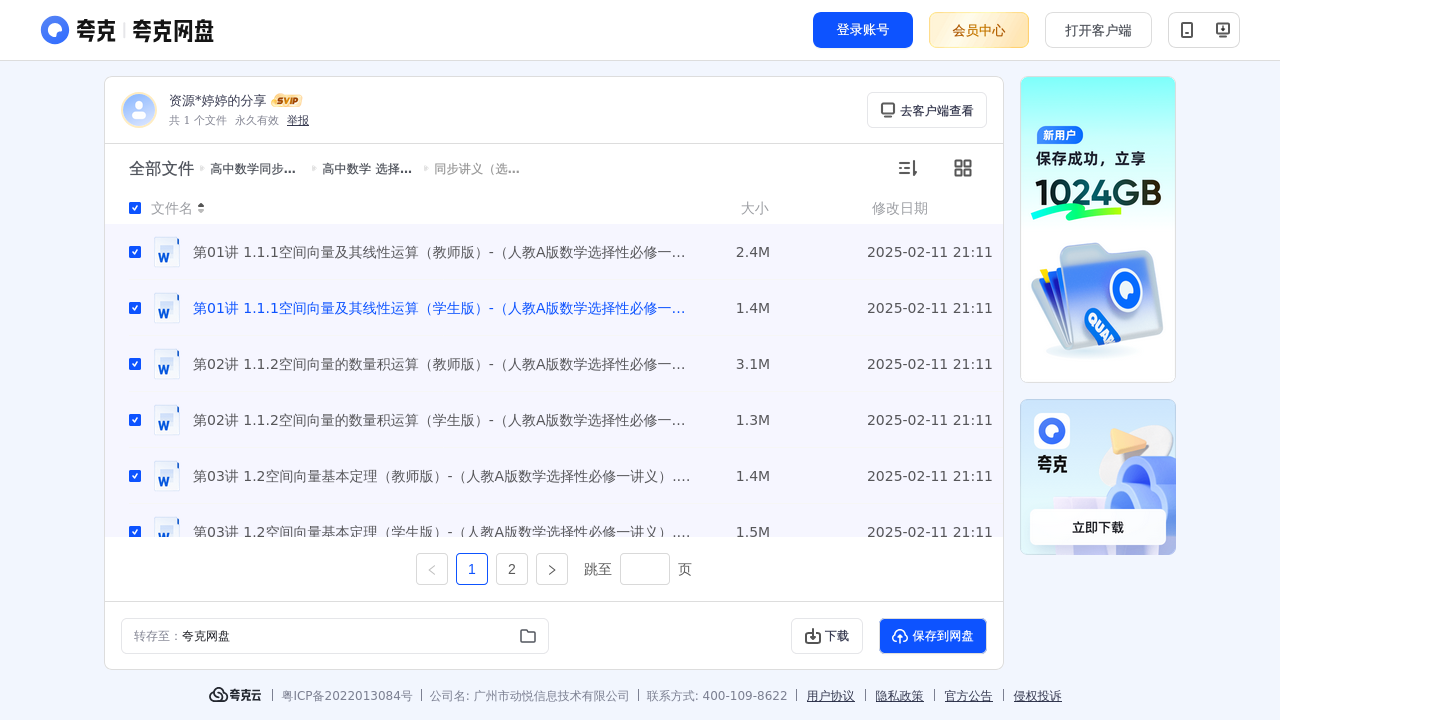Open the 用户协议 link
This screenshot has height=720, width=1452.
[831, 696]
